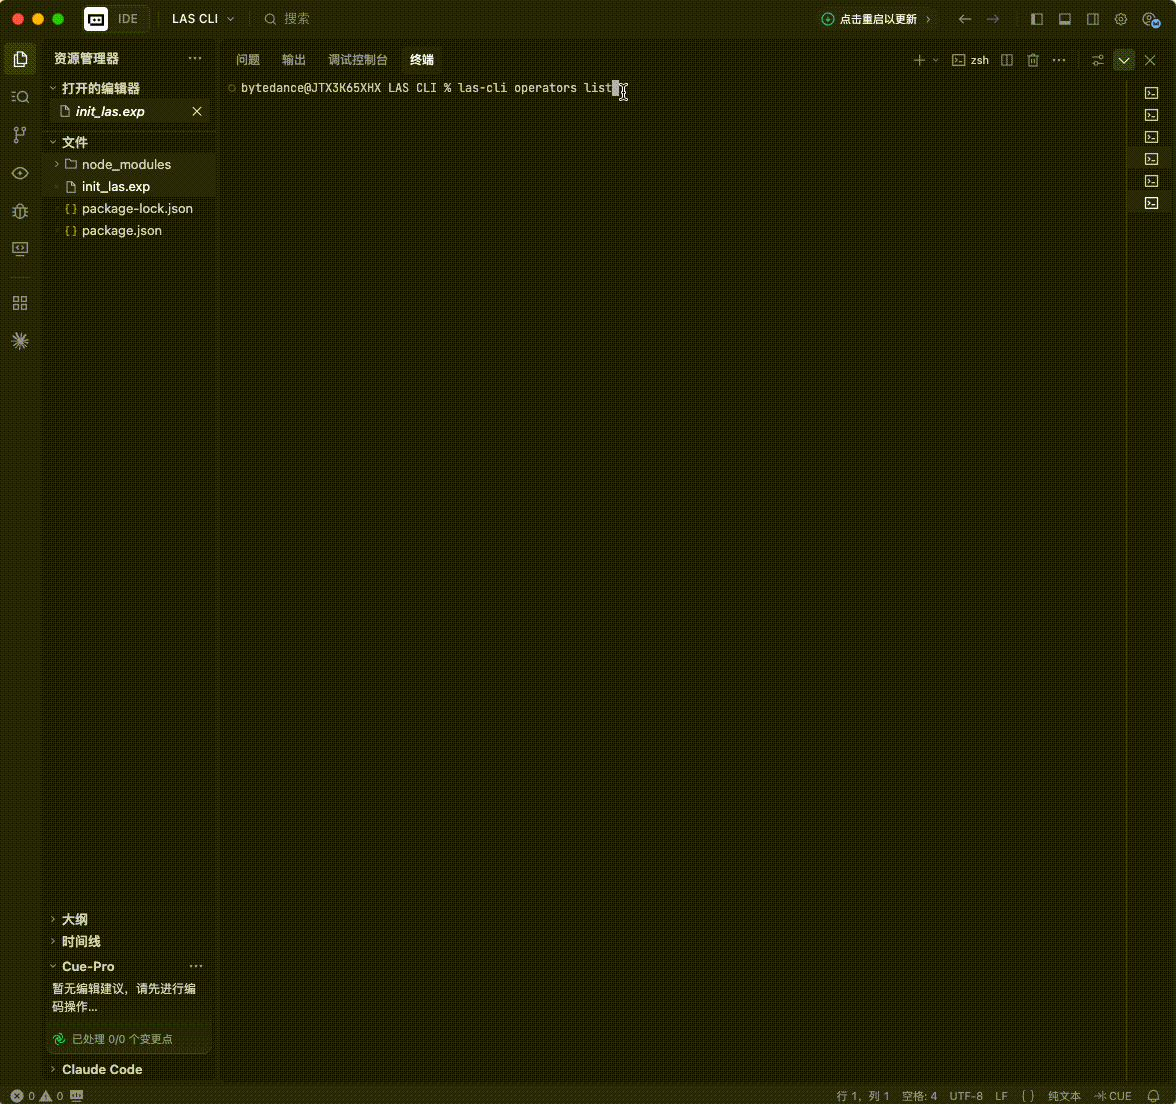Toggle the primary sidebar layout button
The width and height of the screenshot is (1176, 1104).
click(x=1036, y=20)
